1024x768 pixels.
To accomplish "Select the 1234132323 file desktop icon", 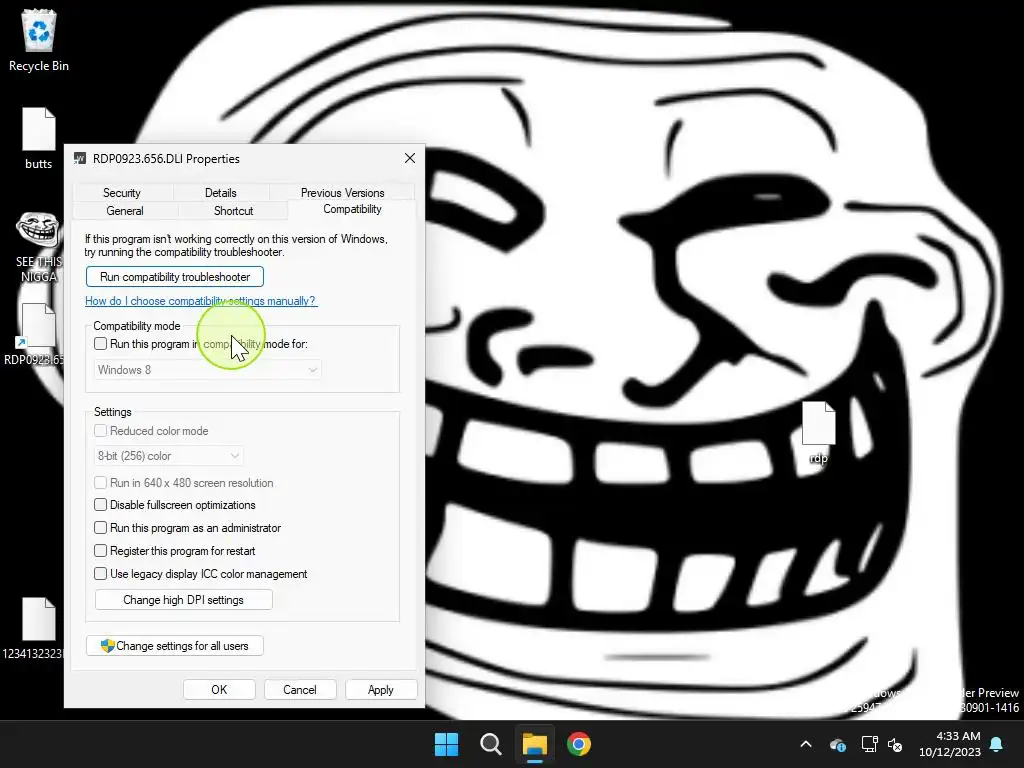I will click(x=33, y=628).
